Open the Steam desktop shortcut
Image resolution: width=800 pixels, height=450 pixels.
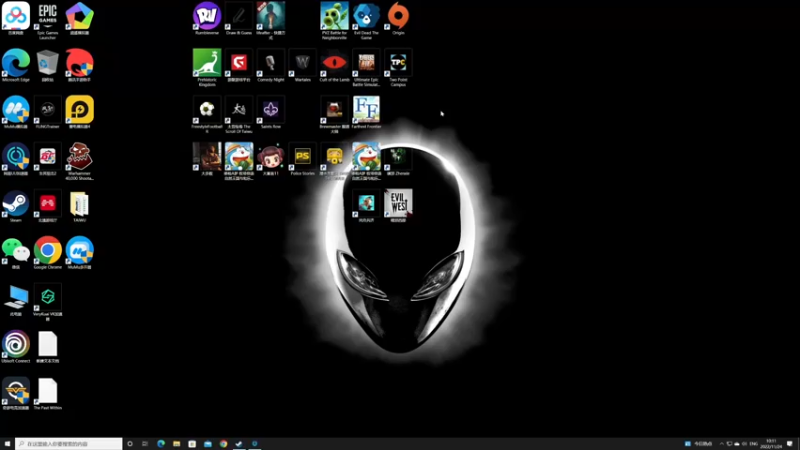pos(16,206)
